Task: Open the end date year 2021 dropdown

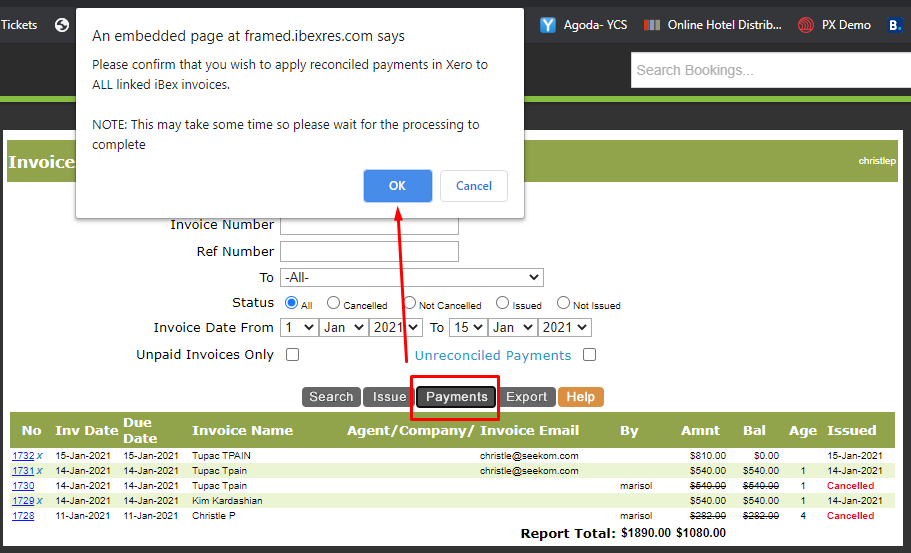Action: (x=564, y=327)
